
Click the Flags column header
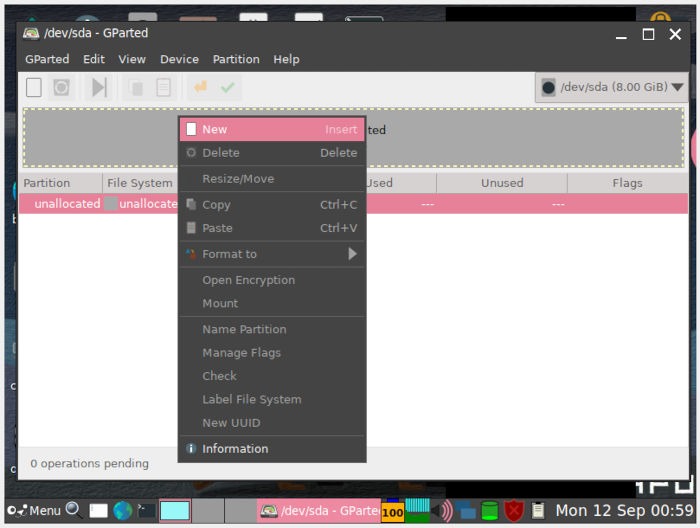click(x=627, y=183)
